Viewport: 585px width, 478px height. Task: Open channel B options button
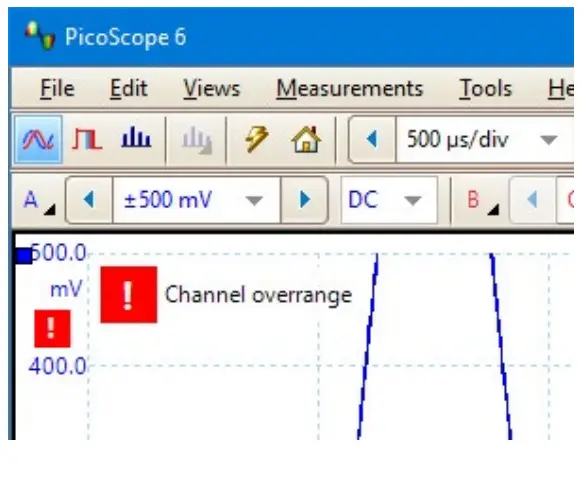482,201
